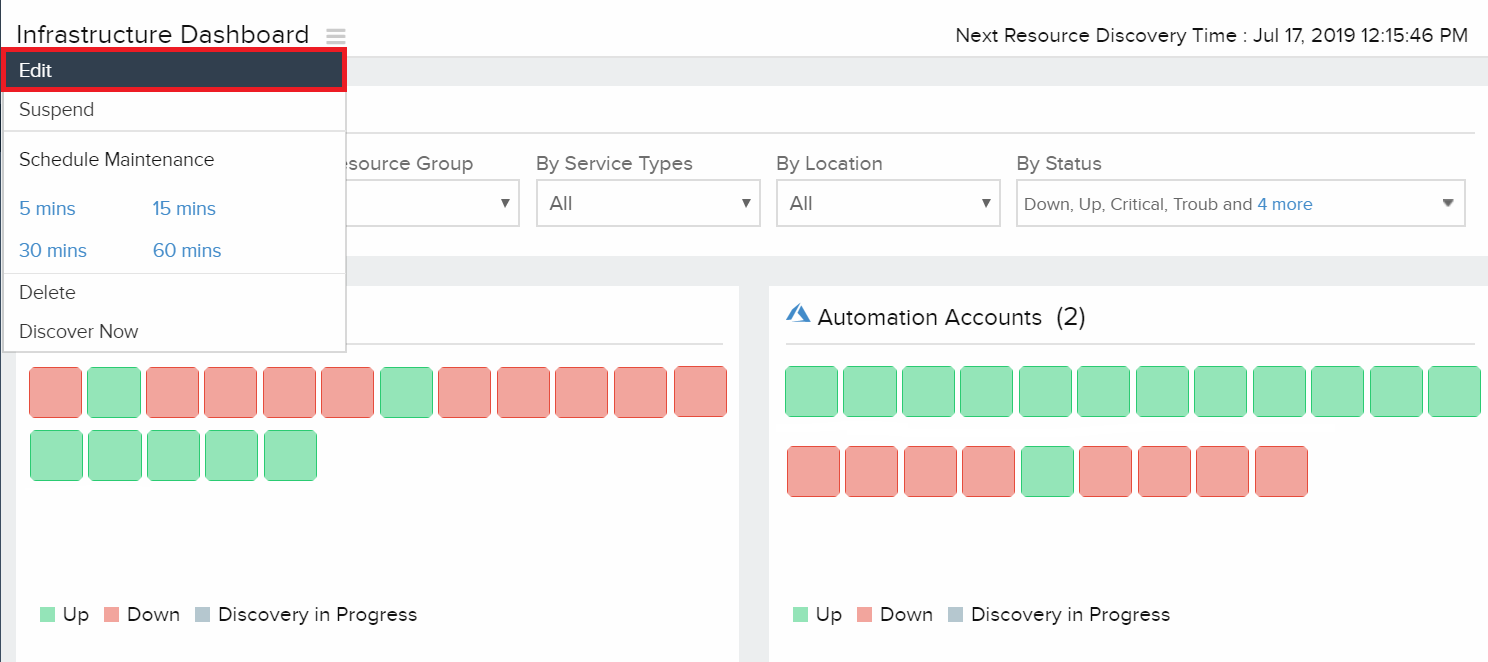Click the hamburger menu icon beside Infrastructure Dashboard
Image resolution: width=1488 pixels, height=662 pixels.
[336, 37]
